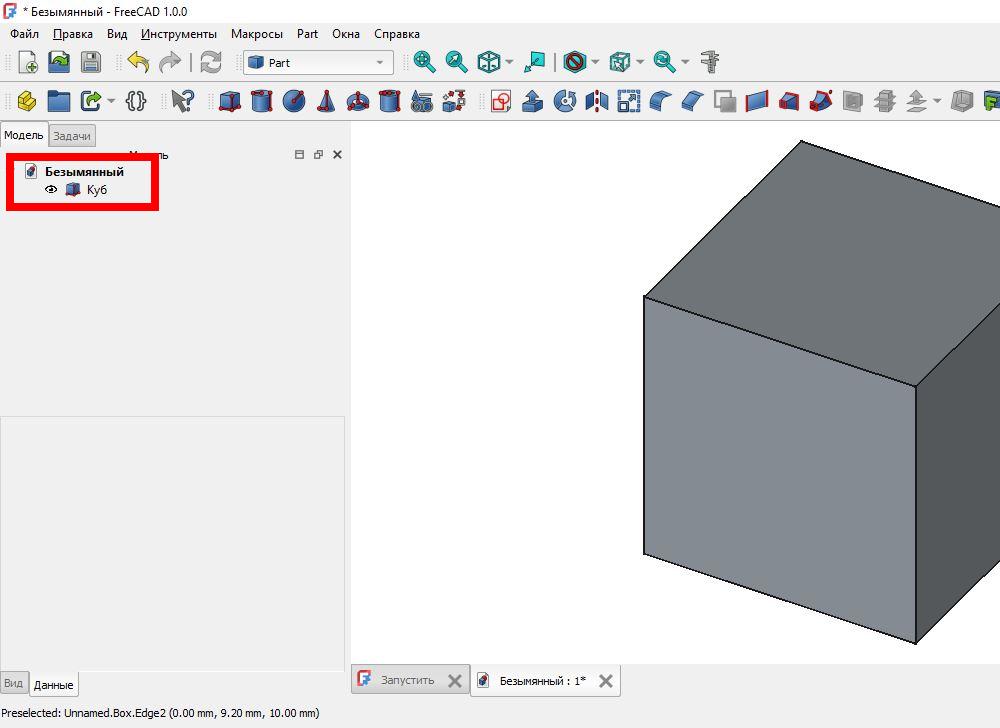Create a sphere primitive
Image resolution: width=1000 pixels, height=728 pixels.
293,101
